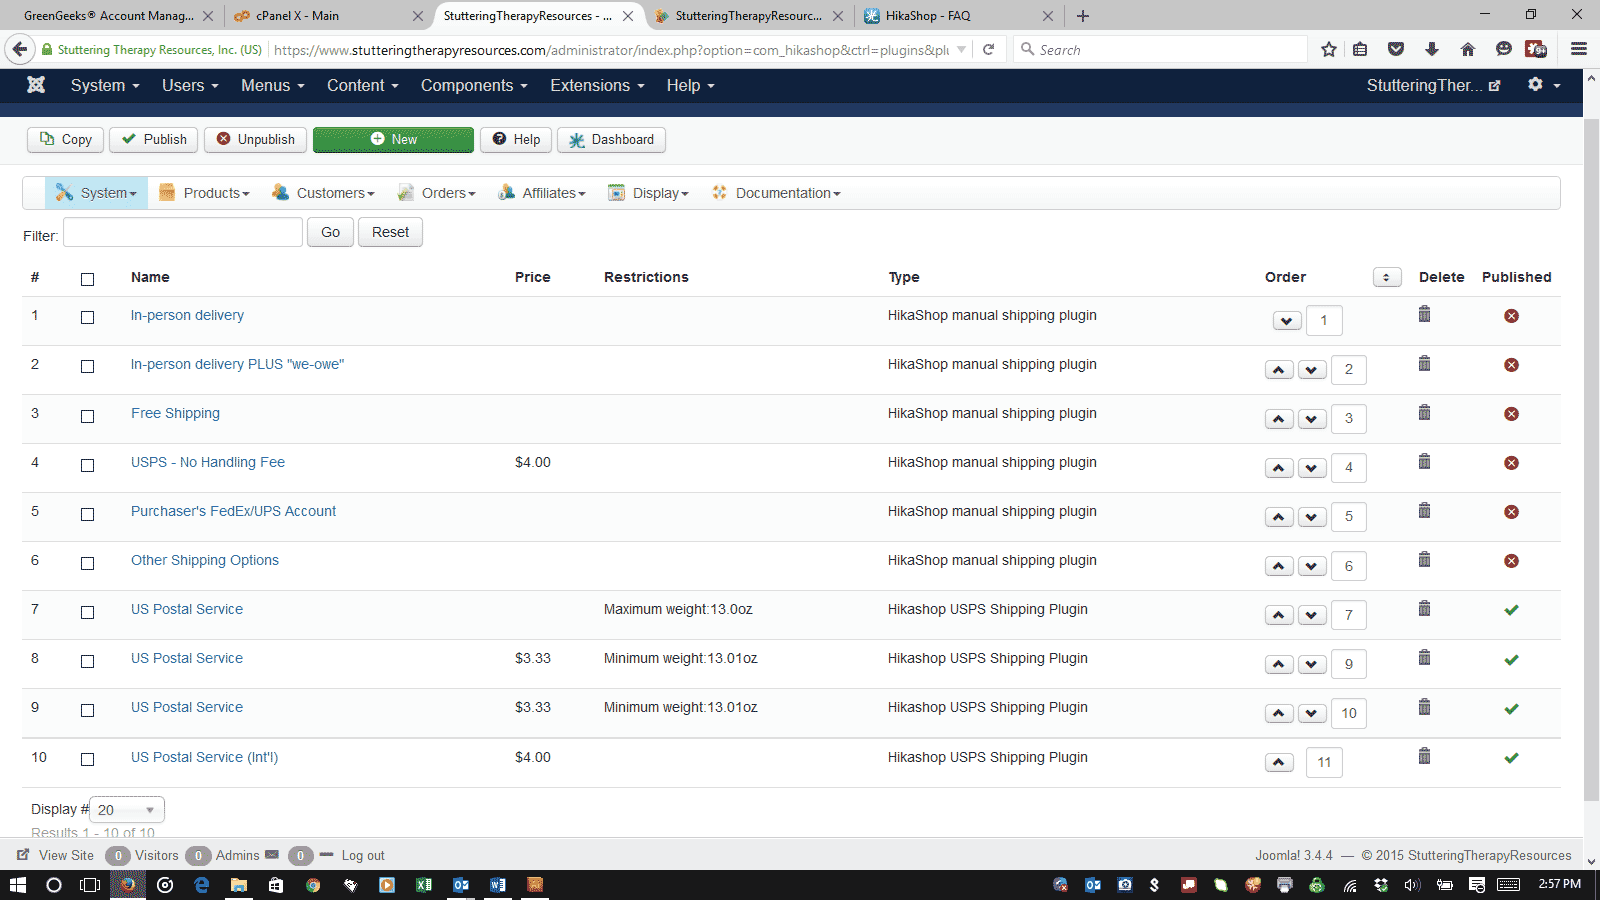Move In-person delivery down in order
Viewport: 1600px width, 900px height.
click(1287, 321)
